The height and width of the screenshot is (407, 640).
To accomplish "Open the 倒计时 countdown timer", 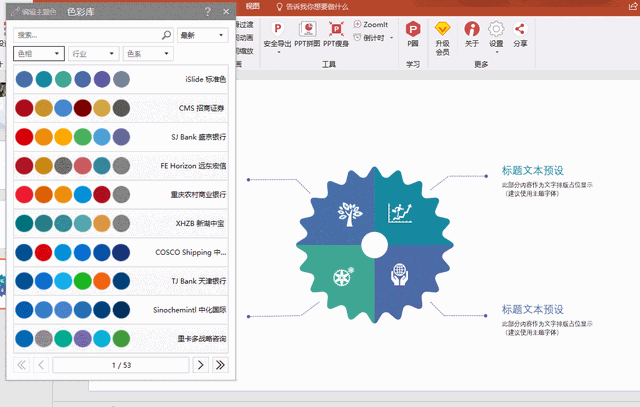I will [x=369, y=38].
